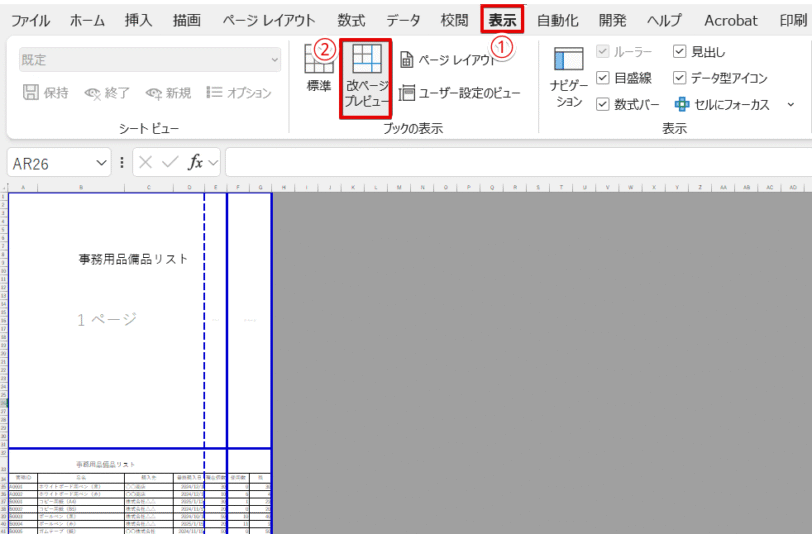Open the Acrobat ribbon tab
The width and height of the screenshot is (812, 534).
click(731, 21)
